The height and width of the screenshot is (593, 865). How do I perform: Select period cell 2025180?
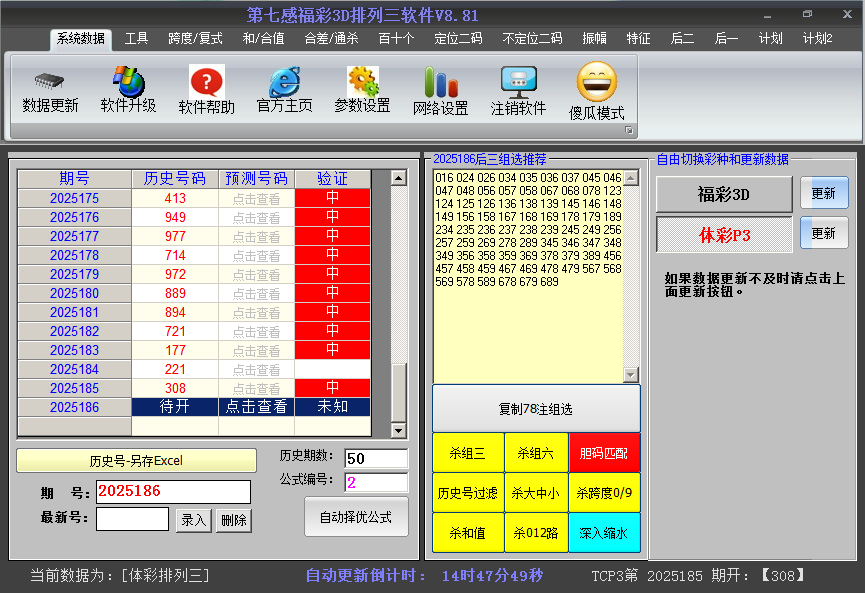tap(74, 293)
